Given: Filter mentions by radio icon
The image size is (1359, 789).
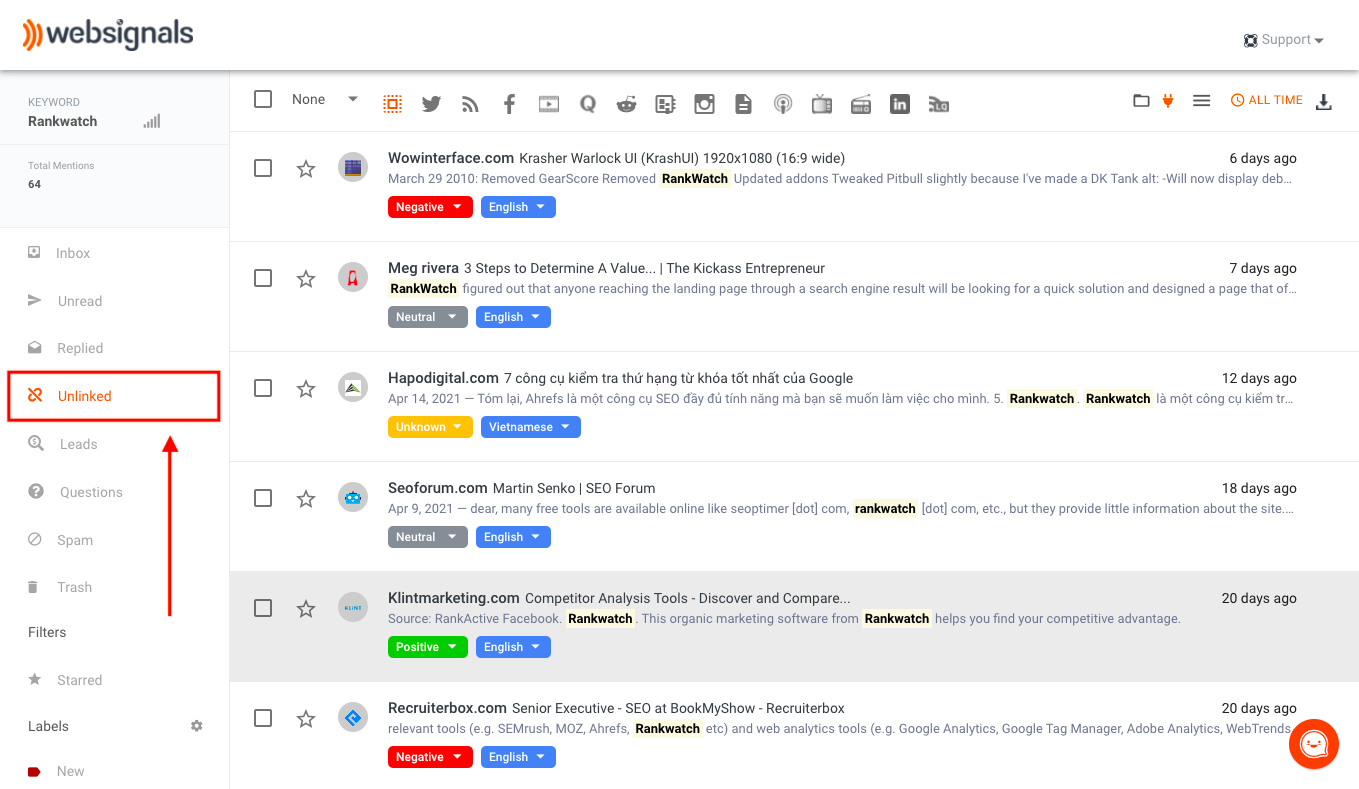Looking at the screenshot, I should tap(861, 103).
